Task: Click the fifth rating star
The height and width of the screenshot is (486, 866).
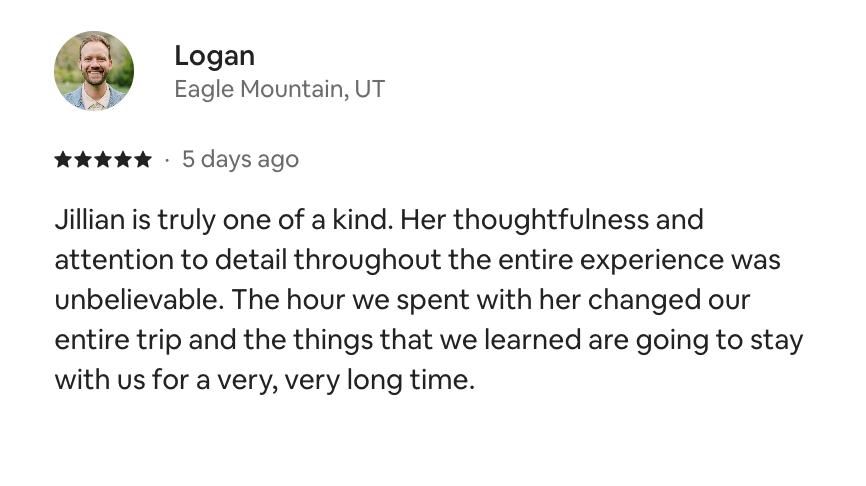Action: pos(143,160)
